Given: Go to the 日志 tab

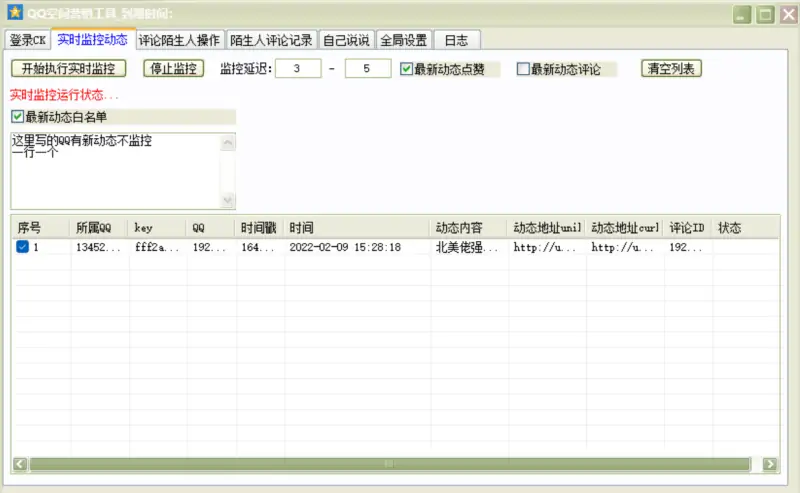Looking at the screenshot, I should (x=456, y=40).
